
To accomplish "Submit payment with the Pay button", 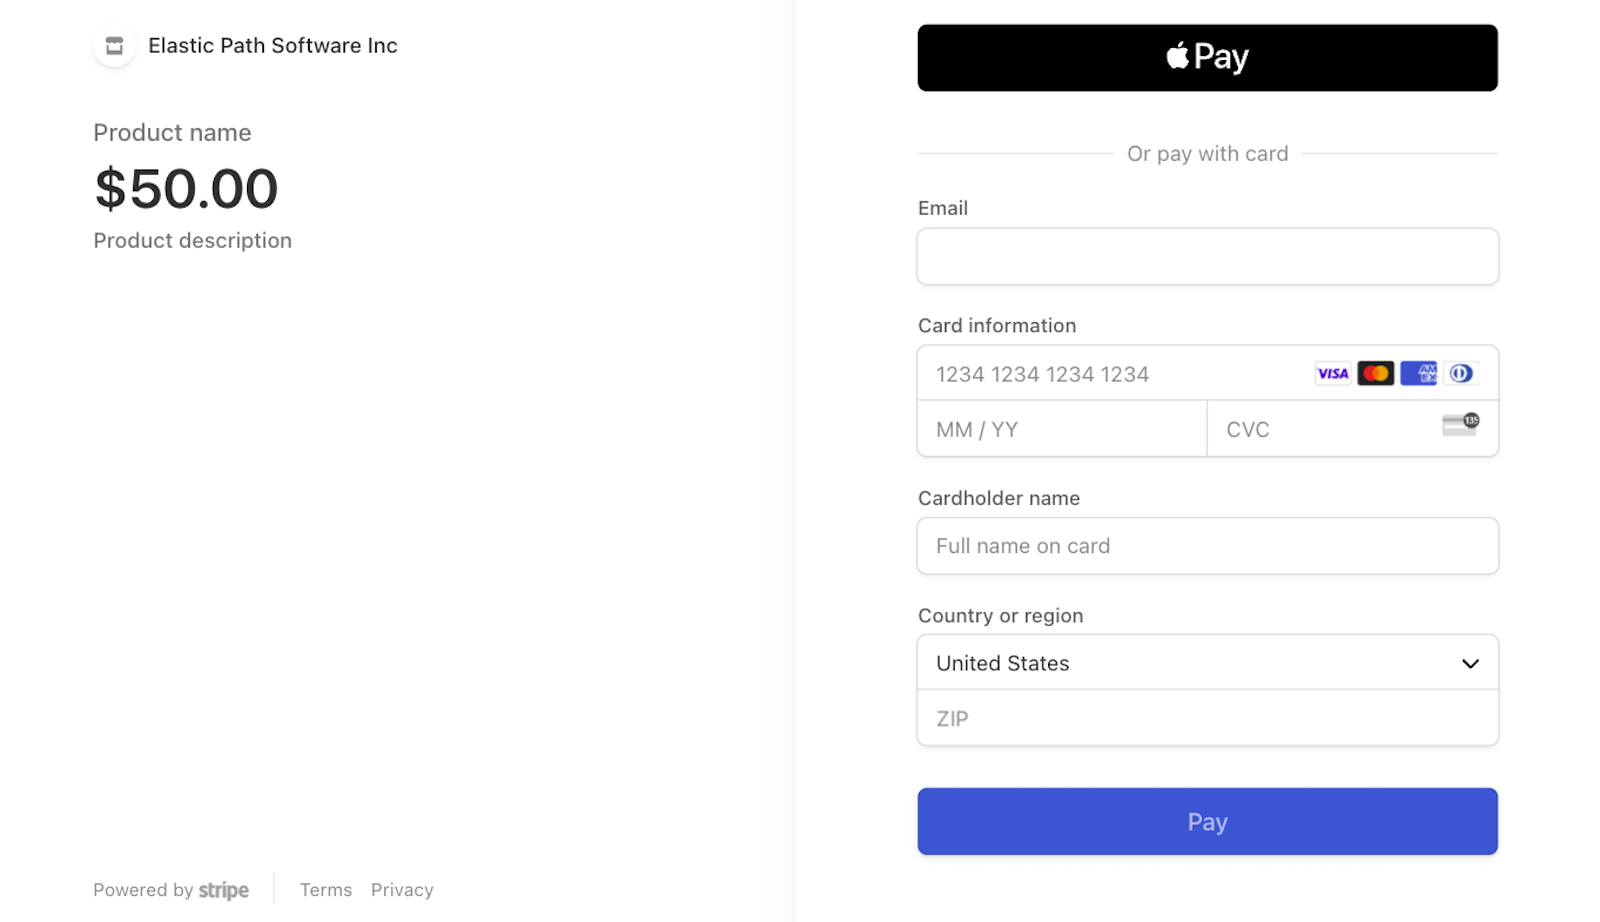I will tap(1207, 821).
